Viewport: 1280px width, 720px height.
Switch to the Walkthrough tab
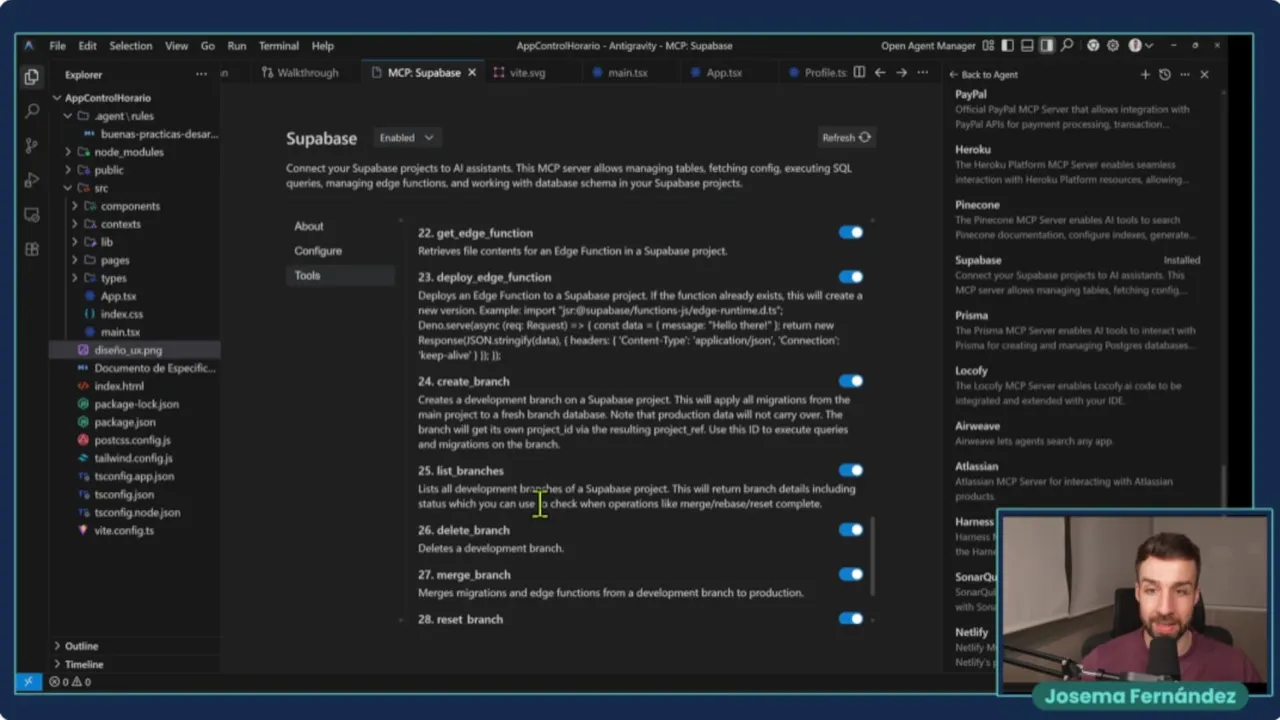coord(299,73)
